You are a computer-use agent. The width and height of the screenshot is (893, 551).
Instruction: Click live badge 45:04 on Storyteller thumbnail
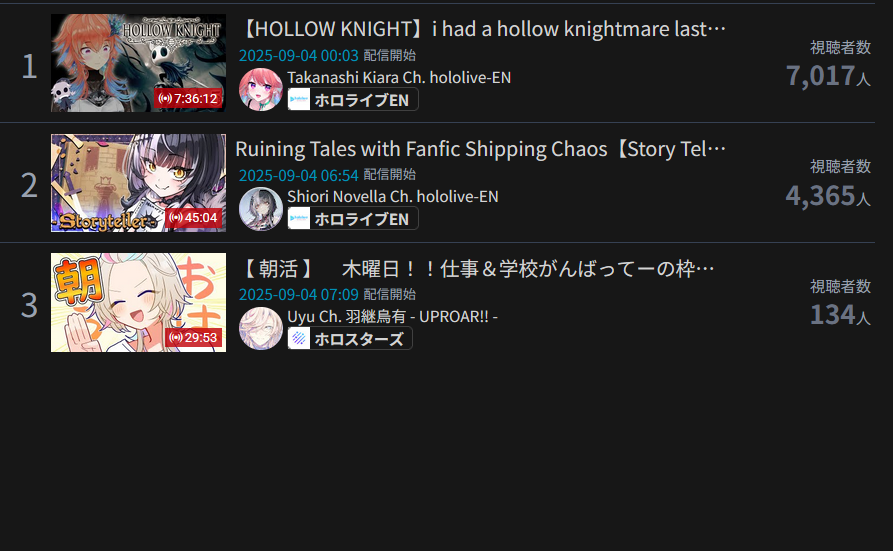coord(194,218)
